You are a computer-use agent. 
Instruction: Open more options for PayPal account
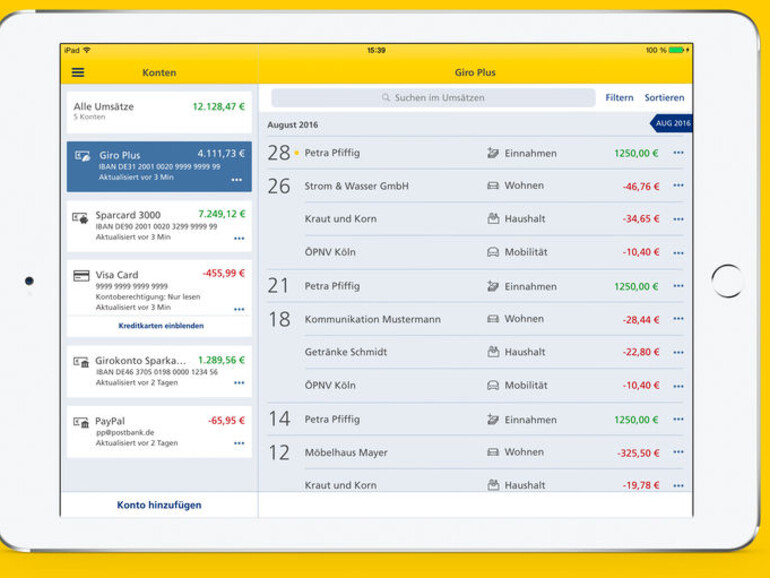239,443
